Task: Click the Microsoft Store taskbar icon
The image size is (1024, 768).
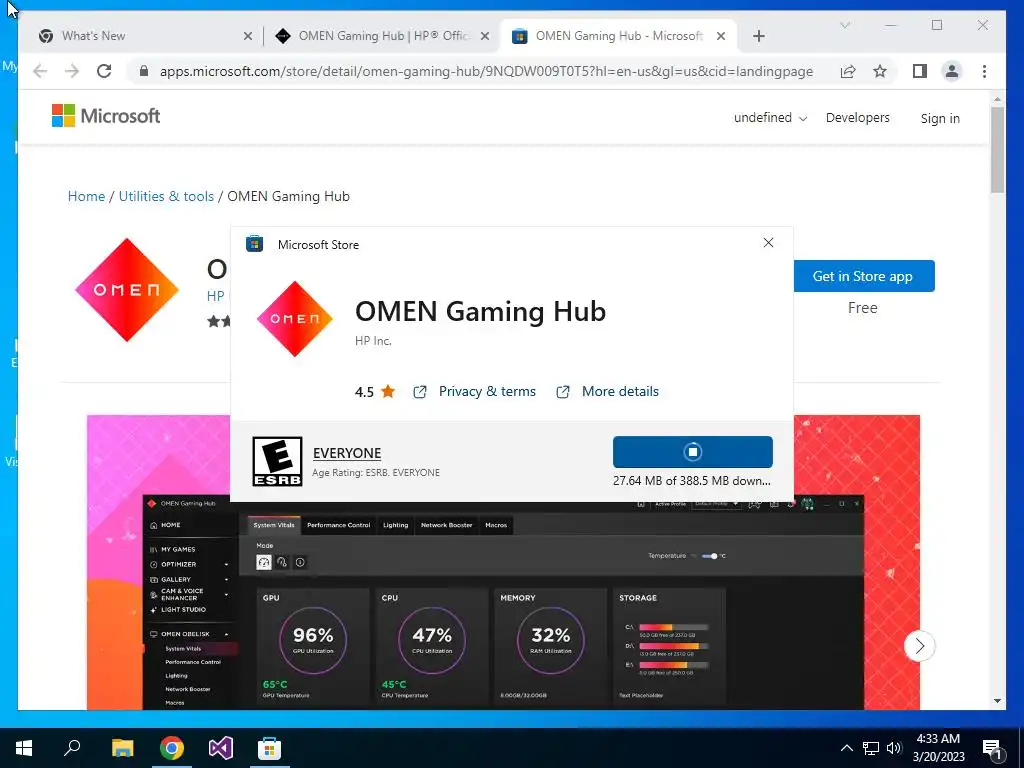Action: [x=269, y=748]
